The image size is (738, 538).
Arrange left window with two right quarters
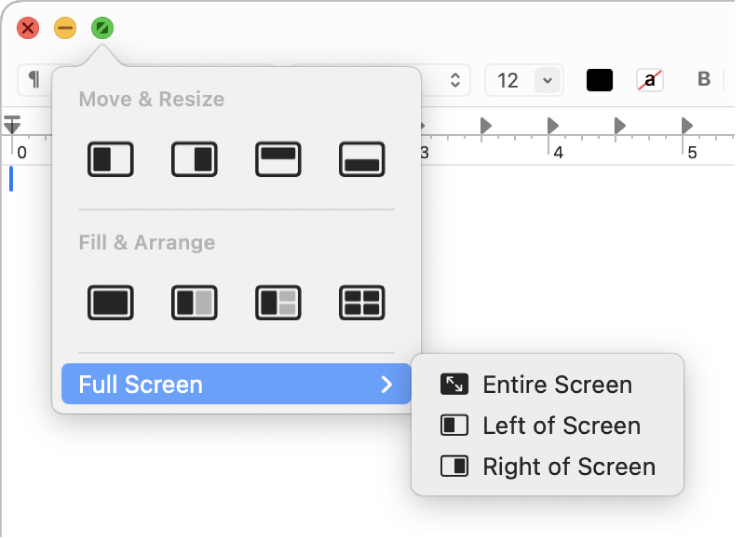pos(278,302)
